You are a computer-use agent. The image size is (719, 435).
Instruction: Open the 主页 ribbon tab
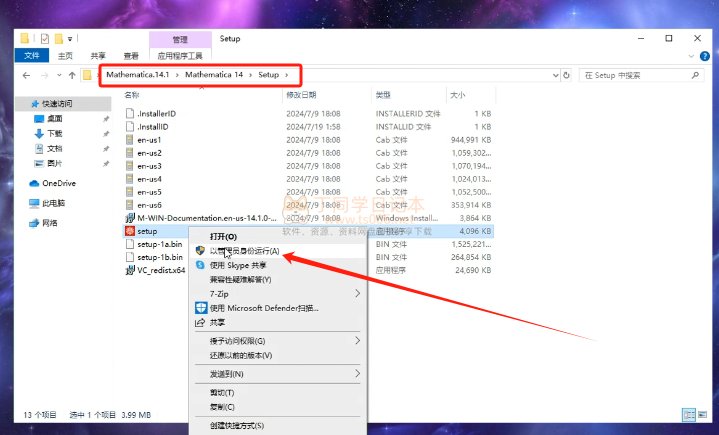click(65, 55)
